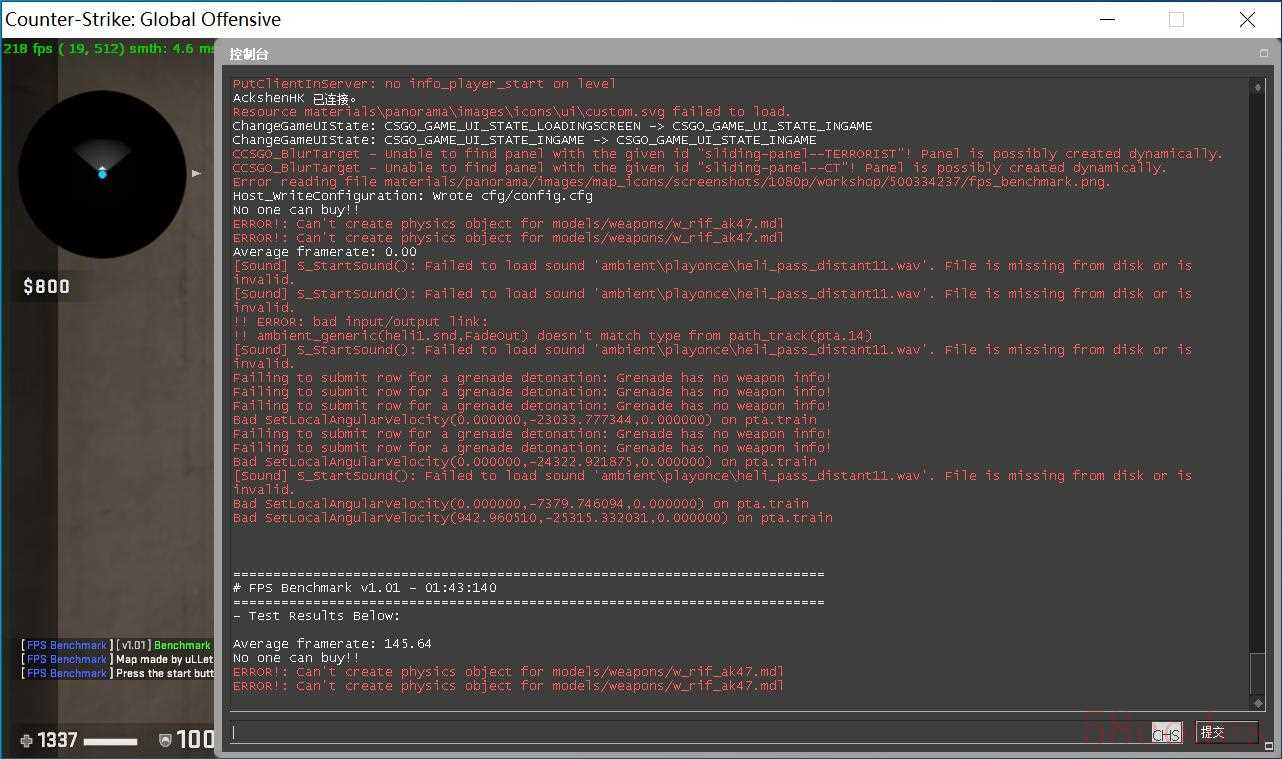Click the chat line 'Map made by uLLet'
The height and width of the screenshot is (759, 1282).
point(118,659)
